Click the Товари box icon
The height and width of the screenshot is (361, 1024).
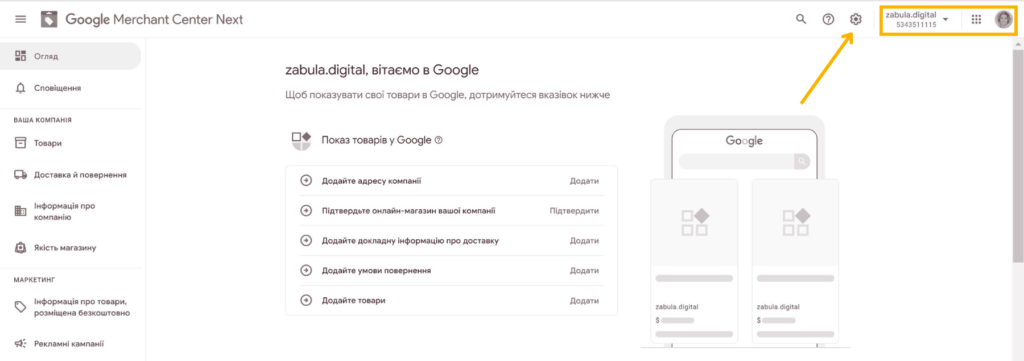point(20,143)
